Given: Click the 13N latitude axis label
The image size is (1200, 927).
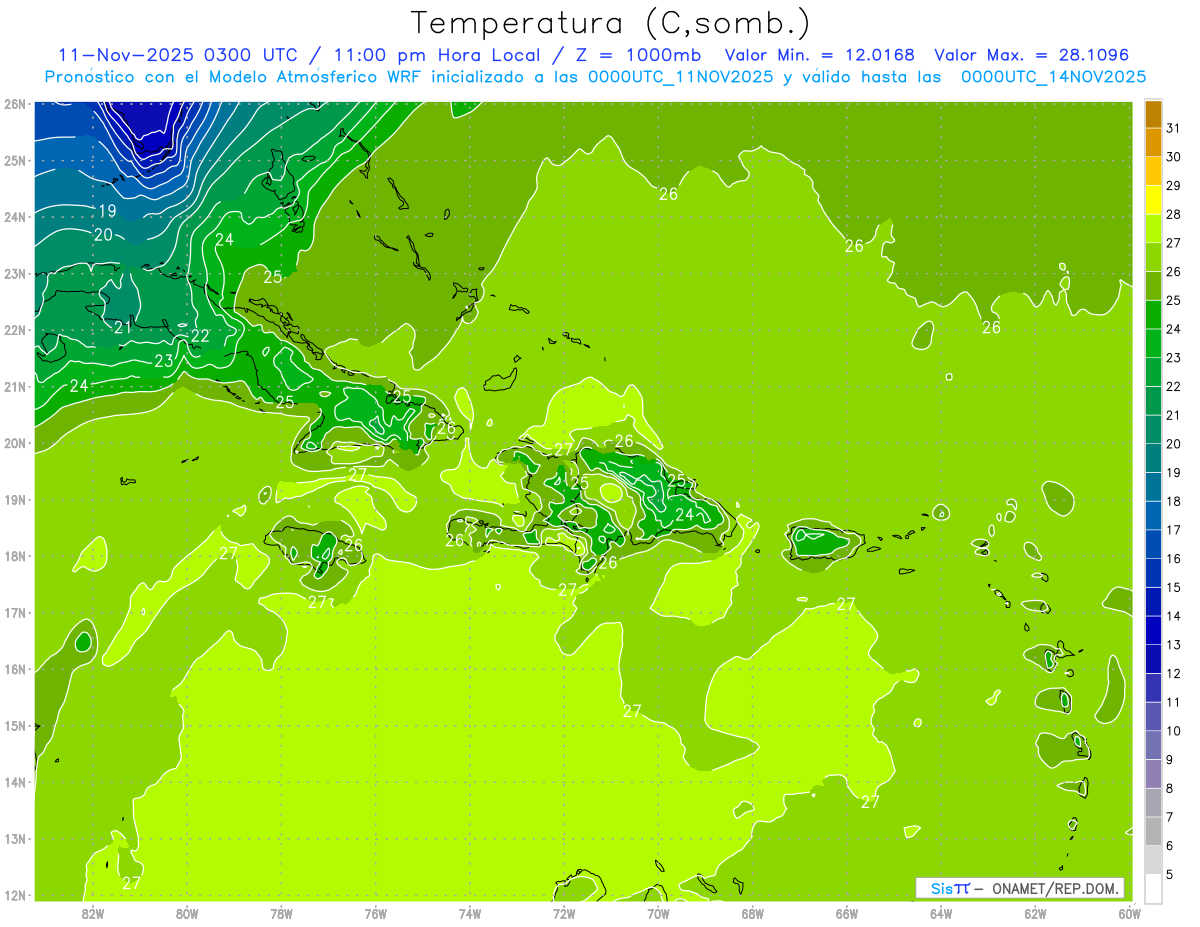Looking at the screenshot, I should 14,838.
